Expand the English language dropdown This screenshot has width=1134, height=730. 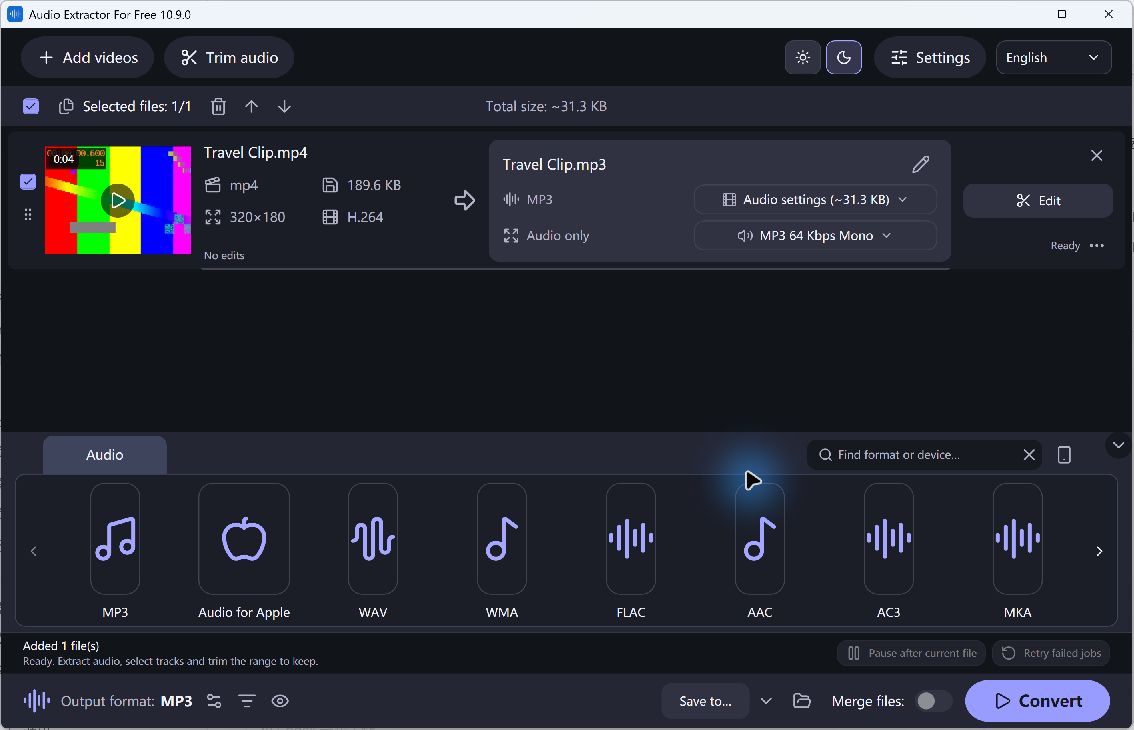(1053, 58)
